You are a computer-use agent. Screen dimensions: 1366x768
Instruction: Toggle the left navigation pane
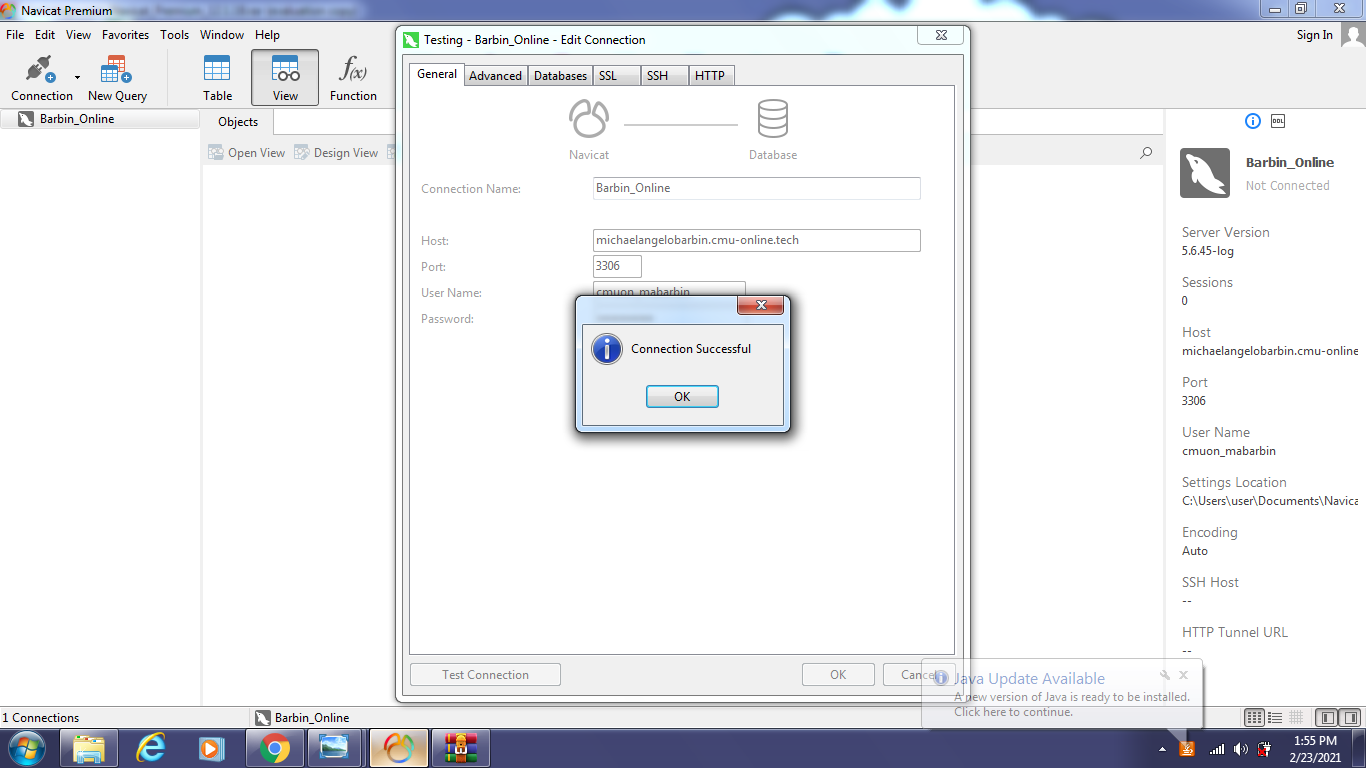pos(1325,718)
